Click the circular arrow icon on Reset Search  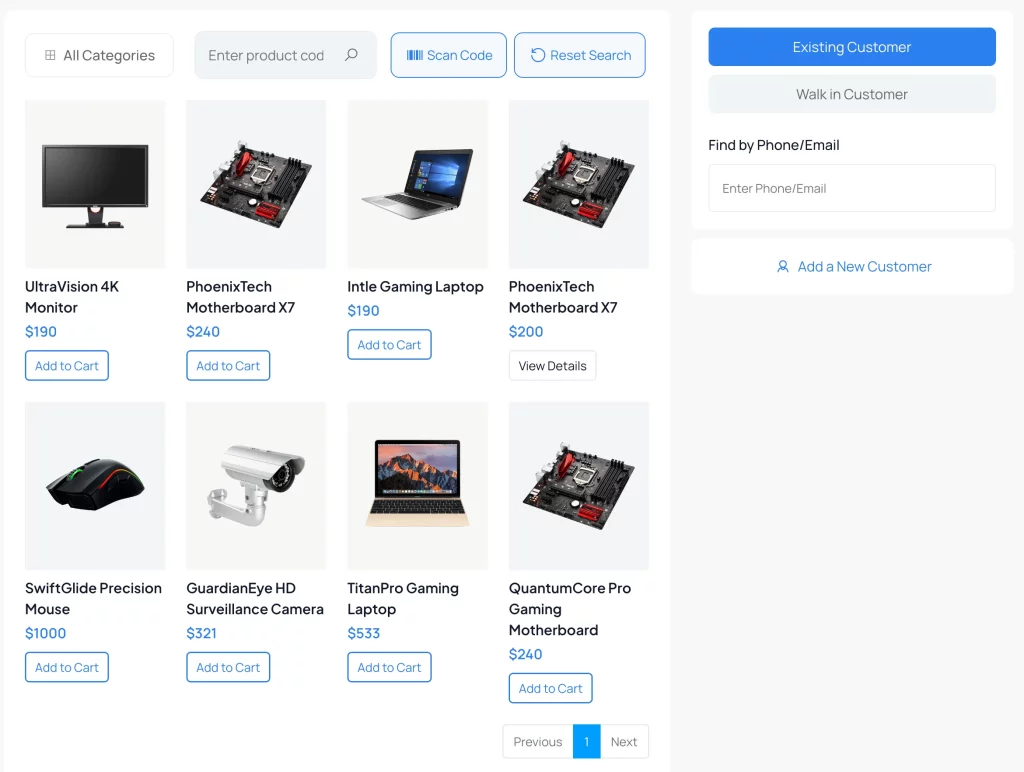537,55
